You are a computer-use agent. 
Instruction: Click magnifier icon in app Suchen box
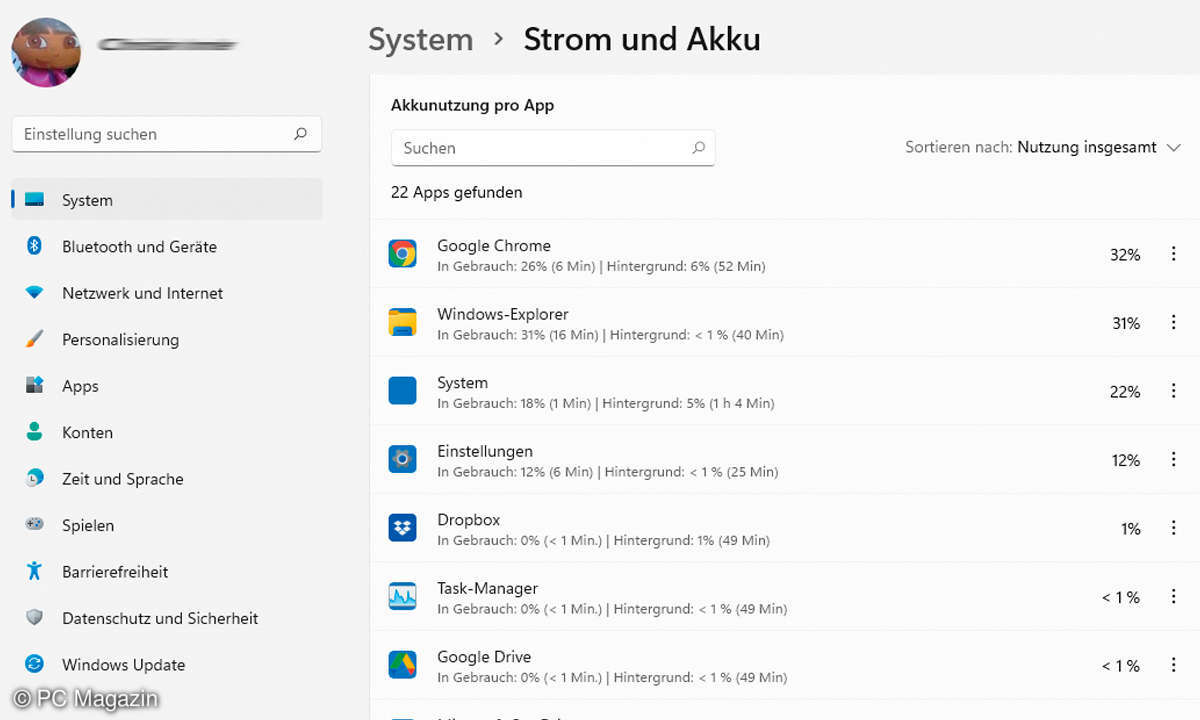[x=698, y=148]
